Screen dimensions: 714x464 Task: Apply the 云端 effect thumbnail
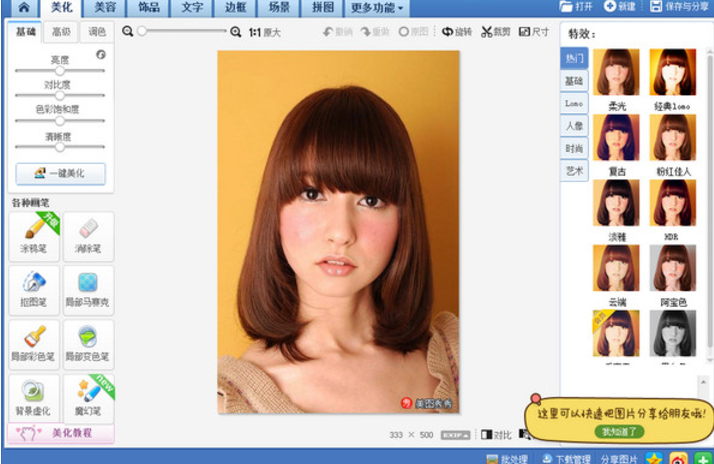coord(616,268)
